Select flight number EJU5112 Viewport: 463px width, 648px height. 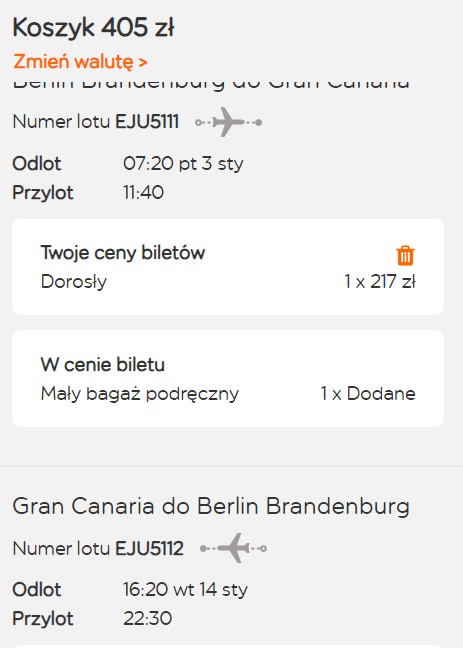click(149, 548)
